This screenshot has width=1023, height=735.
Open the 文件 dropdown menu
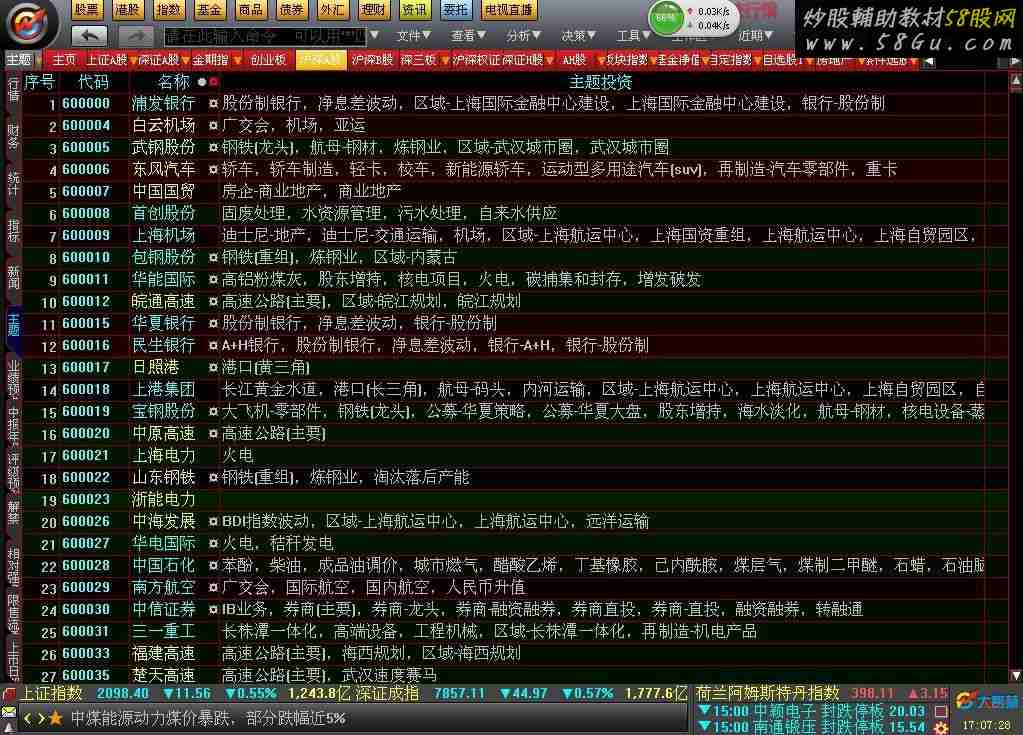pyautogui.click(x=413, y=35)
